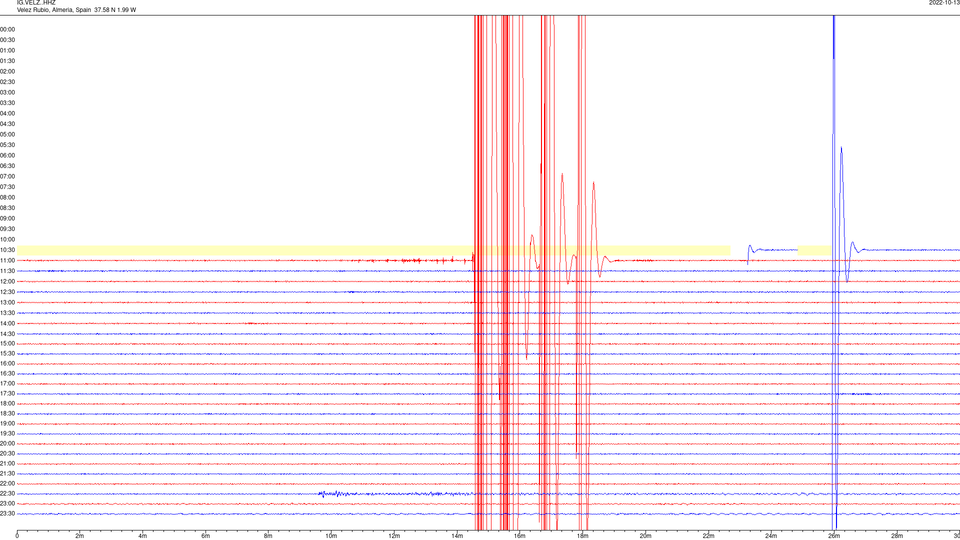Screen dimensions: 960x540
Task: Click the 06:00 time row label
Action: (x=7, y=156)
